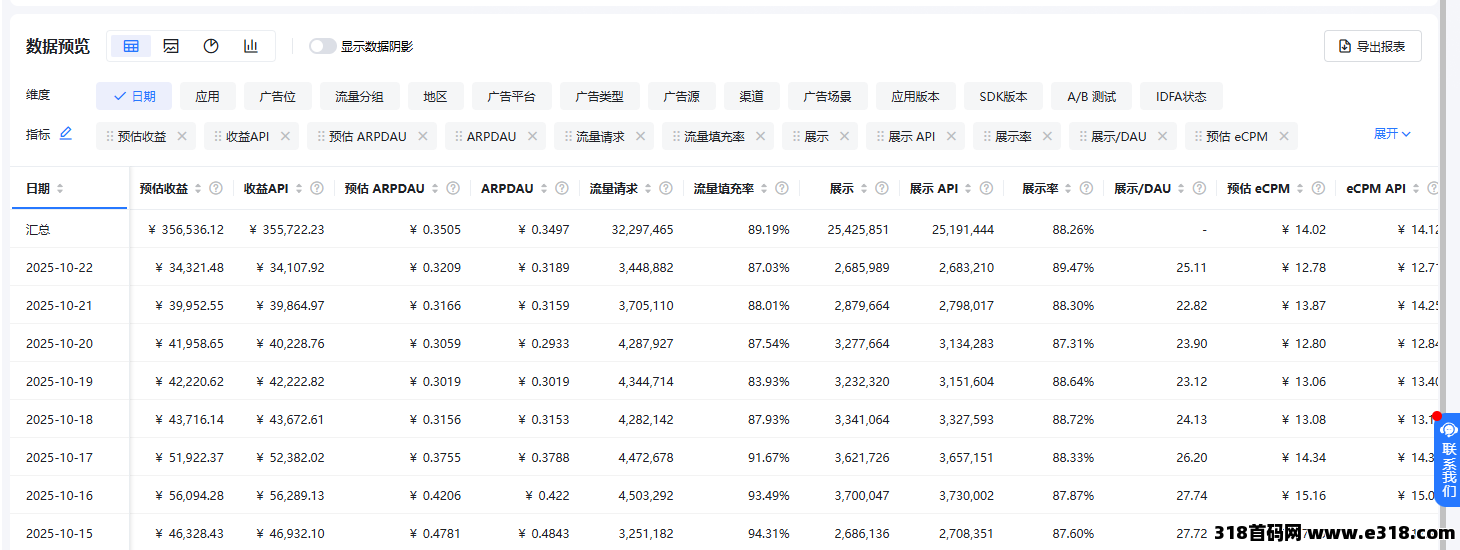The image size is (1460, 550).
Task: Expand metrics list with 展开
Action: [1392, 134]
